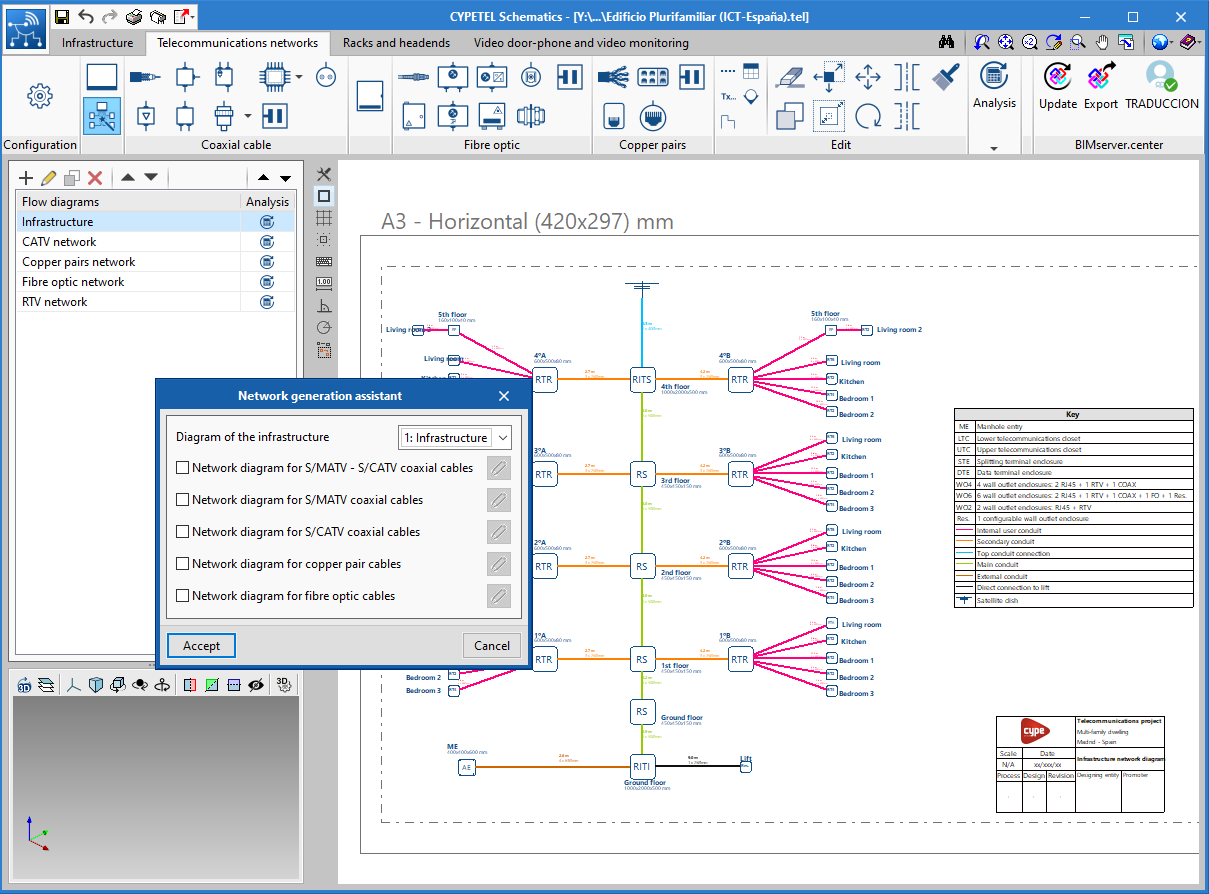Click the Rotate tool in Edit group
1209x894 pixels.
[x=868, y=116]
